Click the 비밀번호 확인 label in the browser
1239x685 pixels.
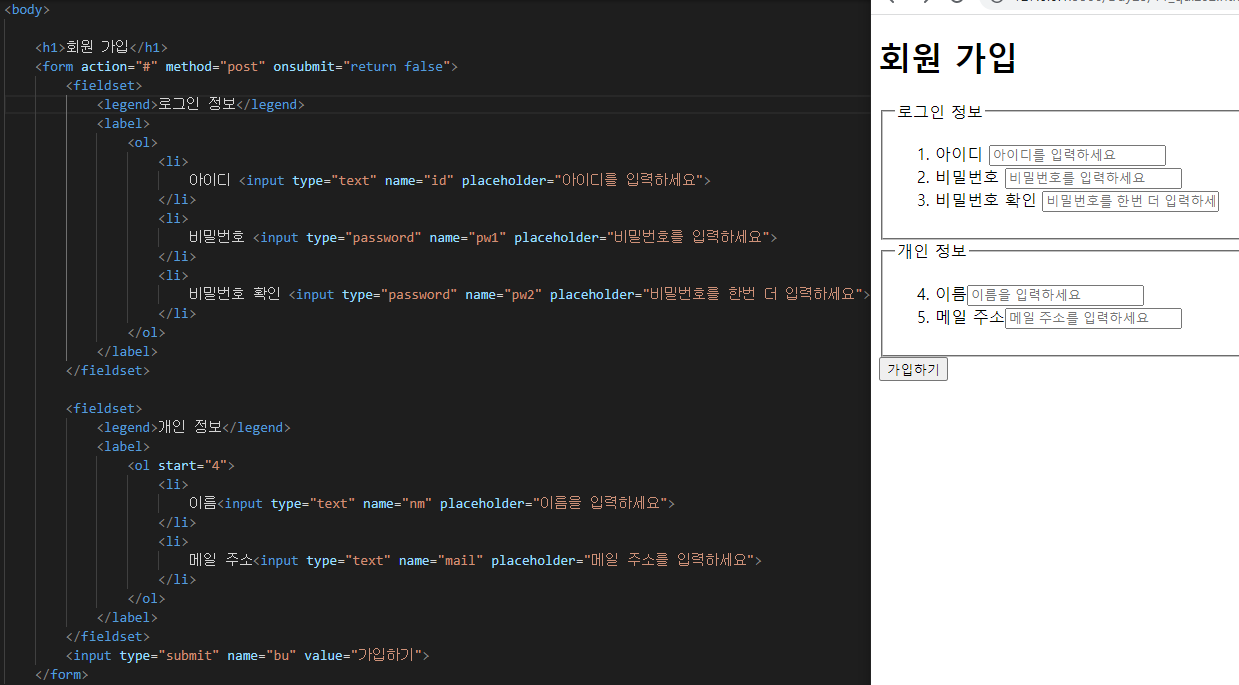tap(986, 200)
